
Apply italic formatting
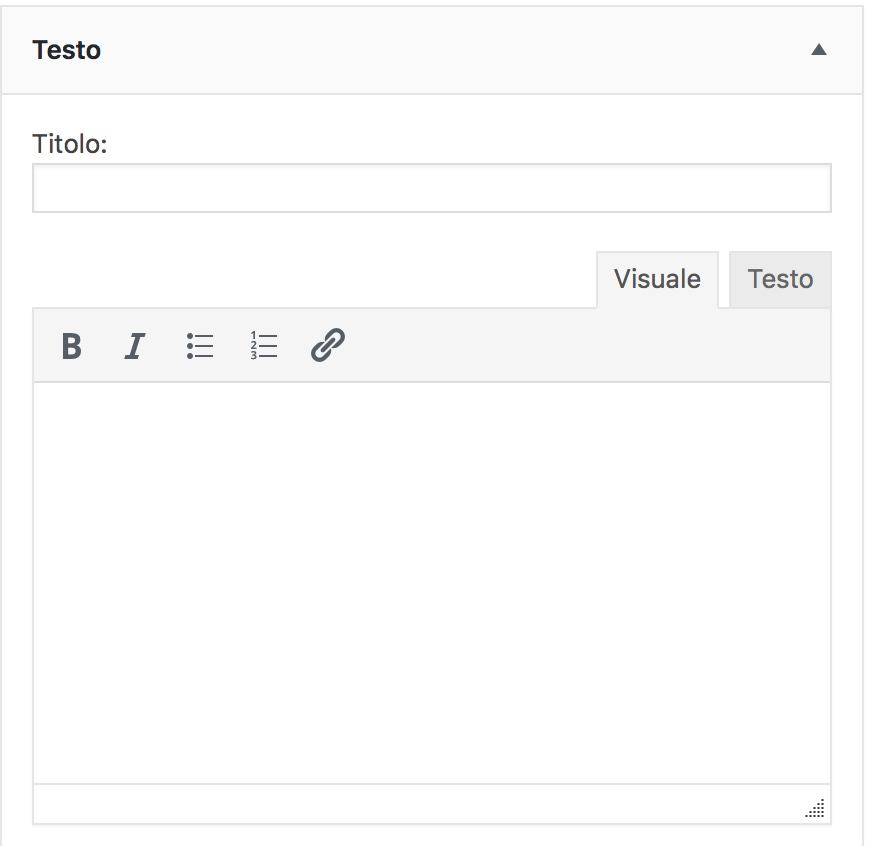(135, 346)
